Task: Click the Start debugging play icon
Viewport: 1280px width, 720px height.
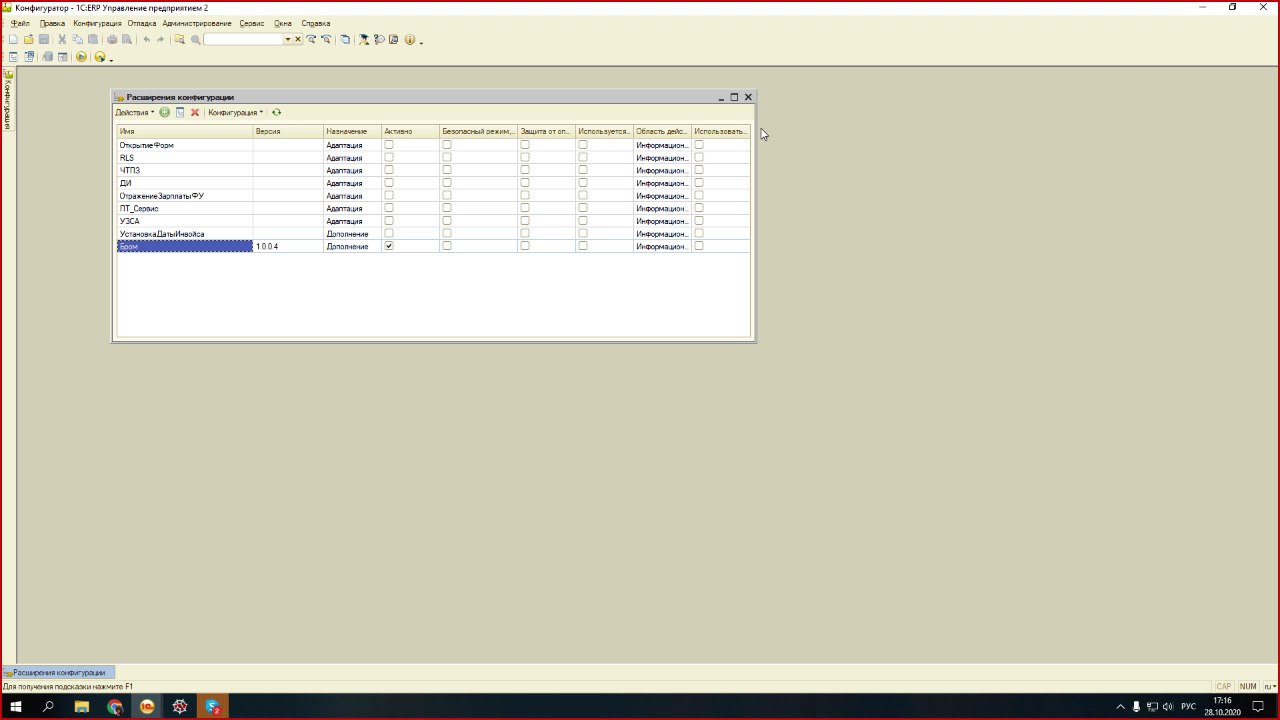Action: pos(81,57)
